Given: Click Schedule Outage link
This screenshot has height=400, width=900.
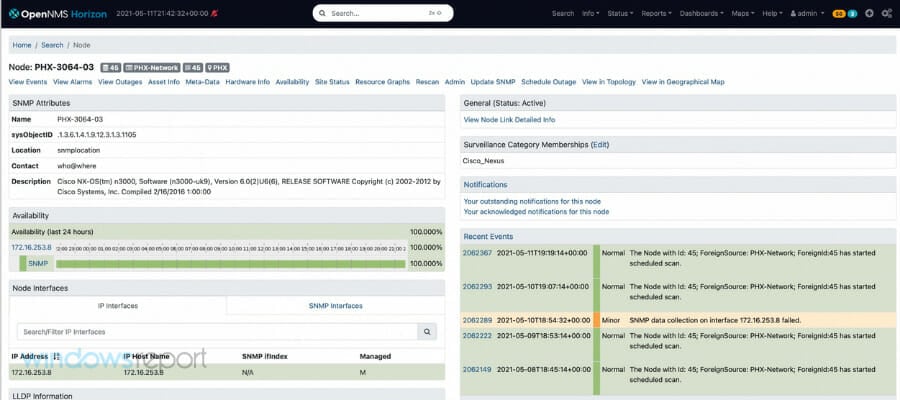Looking at the screenshot, I should tap(548, 82).
